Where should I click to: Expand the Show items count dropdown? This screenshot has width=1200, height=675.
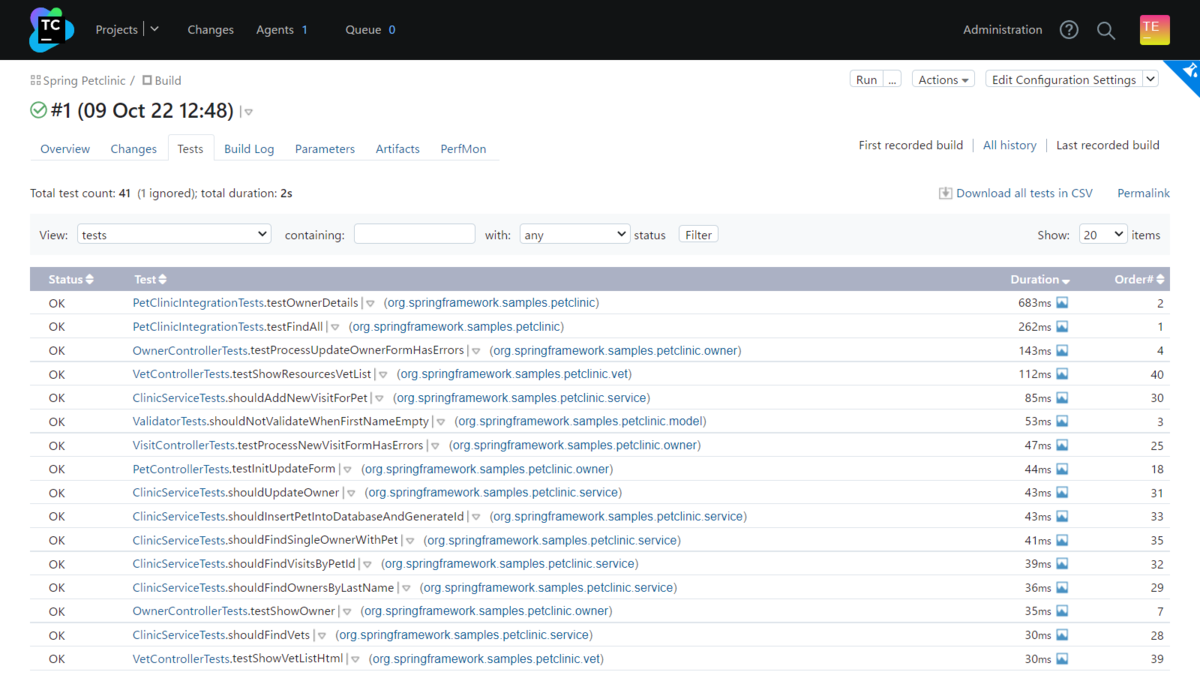1103,234
